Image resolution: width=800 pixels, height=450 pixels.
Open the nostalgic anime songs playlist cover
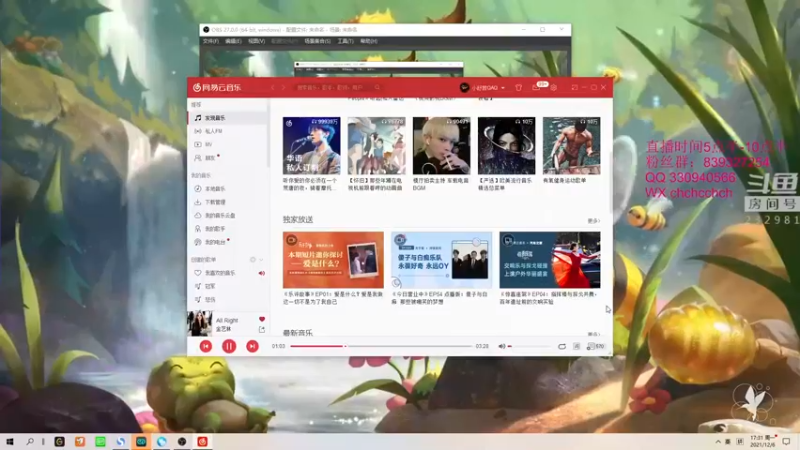tap(377, 146)
